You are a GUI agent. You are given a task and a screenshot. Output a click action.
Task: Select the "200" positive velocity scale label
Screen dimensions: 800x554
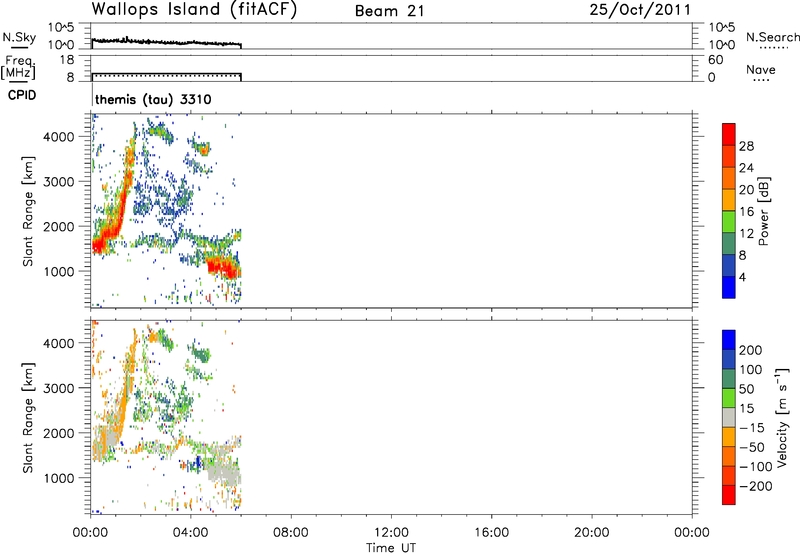click(751, 350)
